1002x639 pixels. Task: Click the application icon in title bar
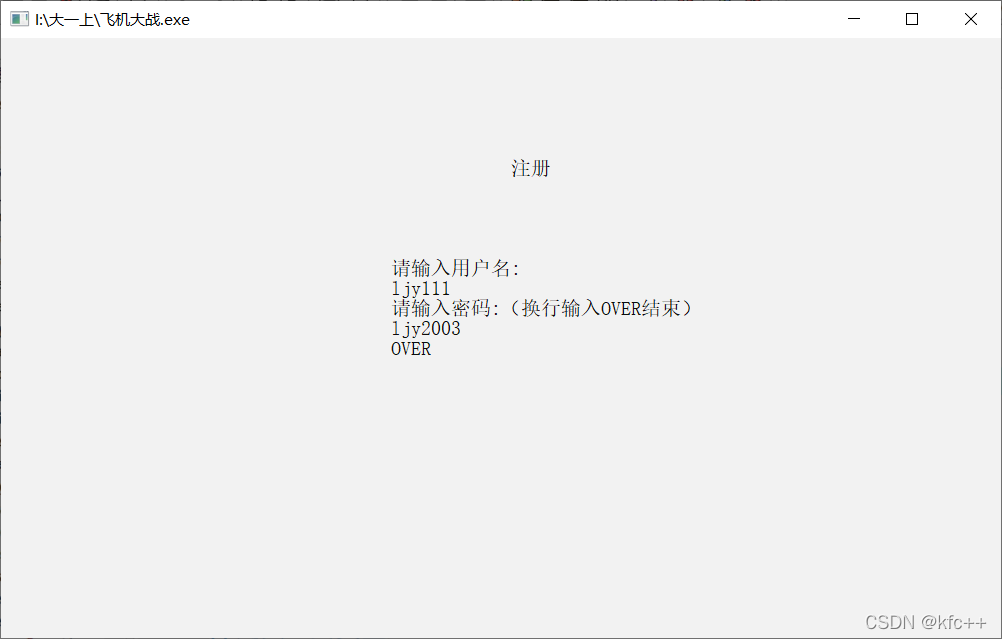pyautogui.click(x=19, y=19)
